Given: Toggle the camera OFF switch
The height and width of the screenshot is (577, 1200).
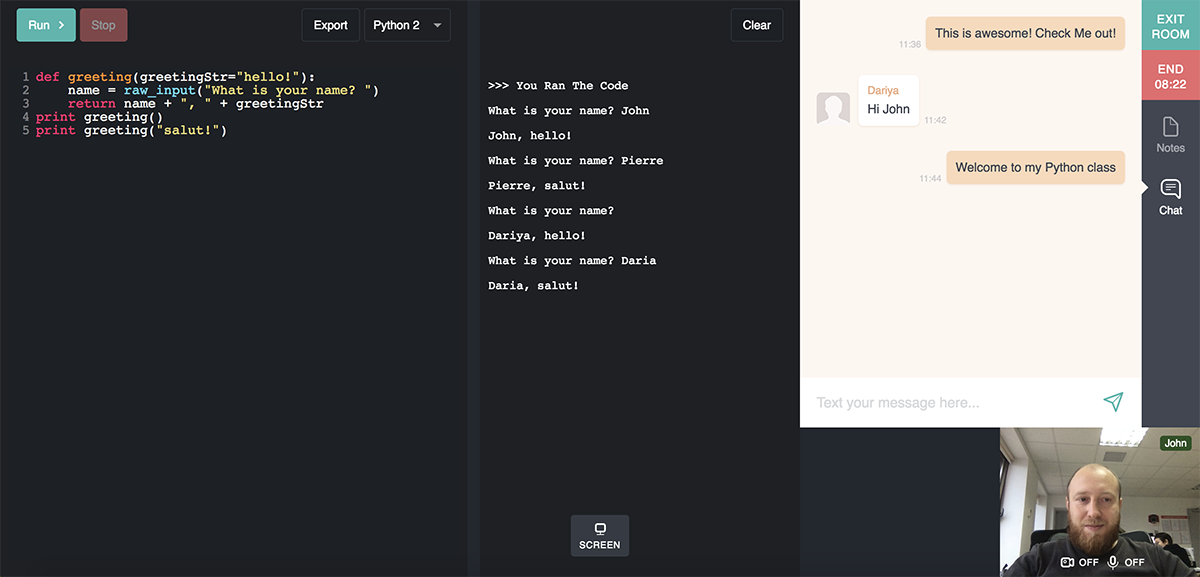Looking at the screenshot, I should click(1080, 562).
